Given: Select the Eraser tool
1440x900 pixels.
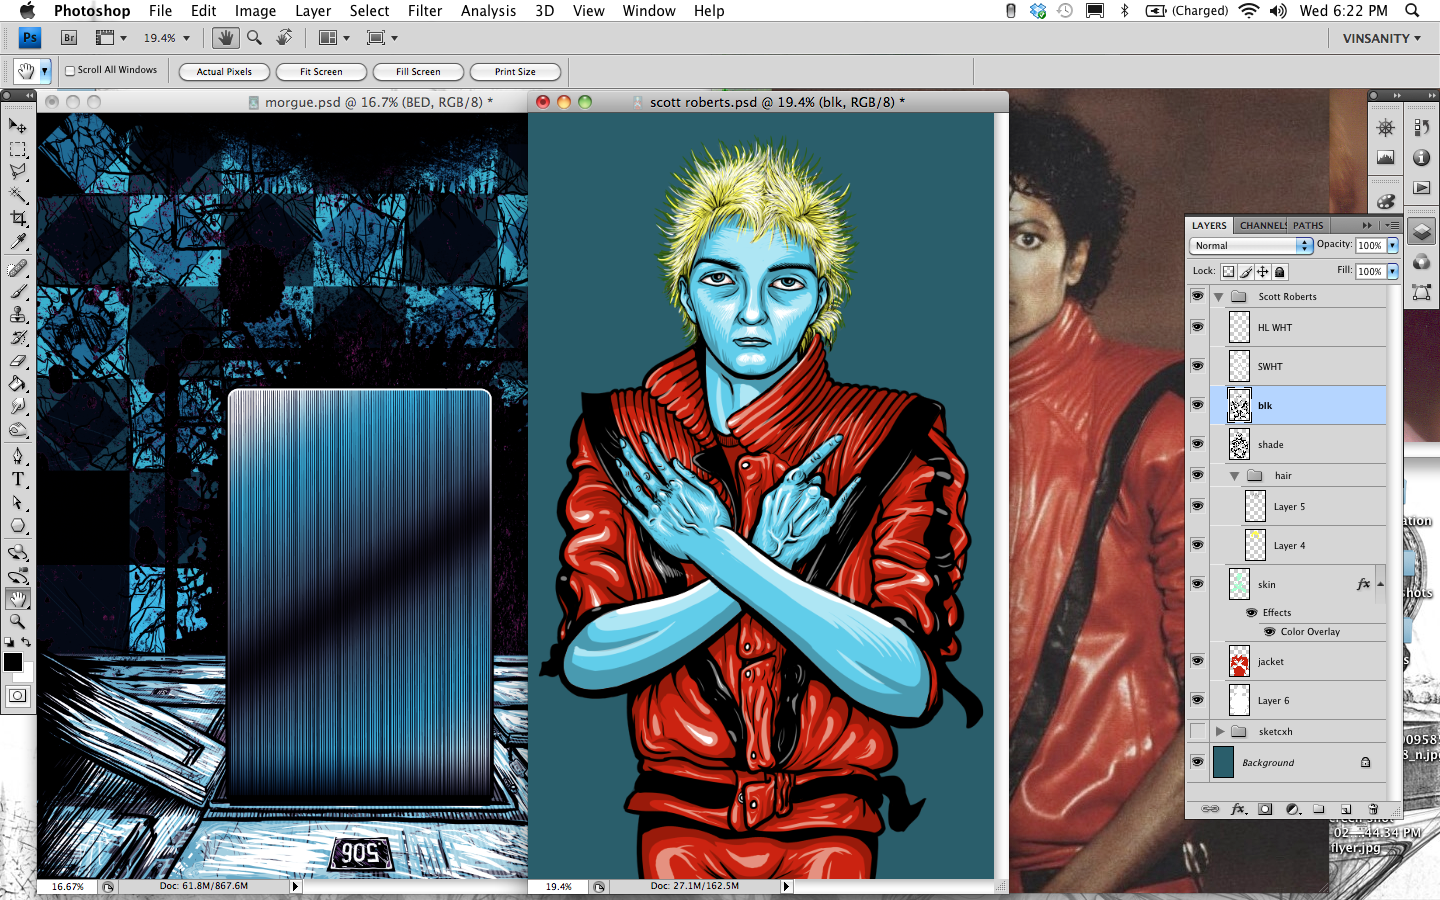Looking at the screenshot, I should click(x=18, y=361).
